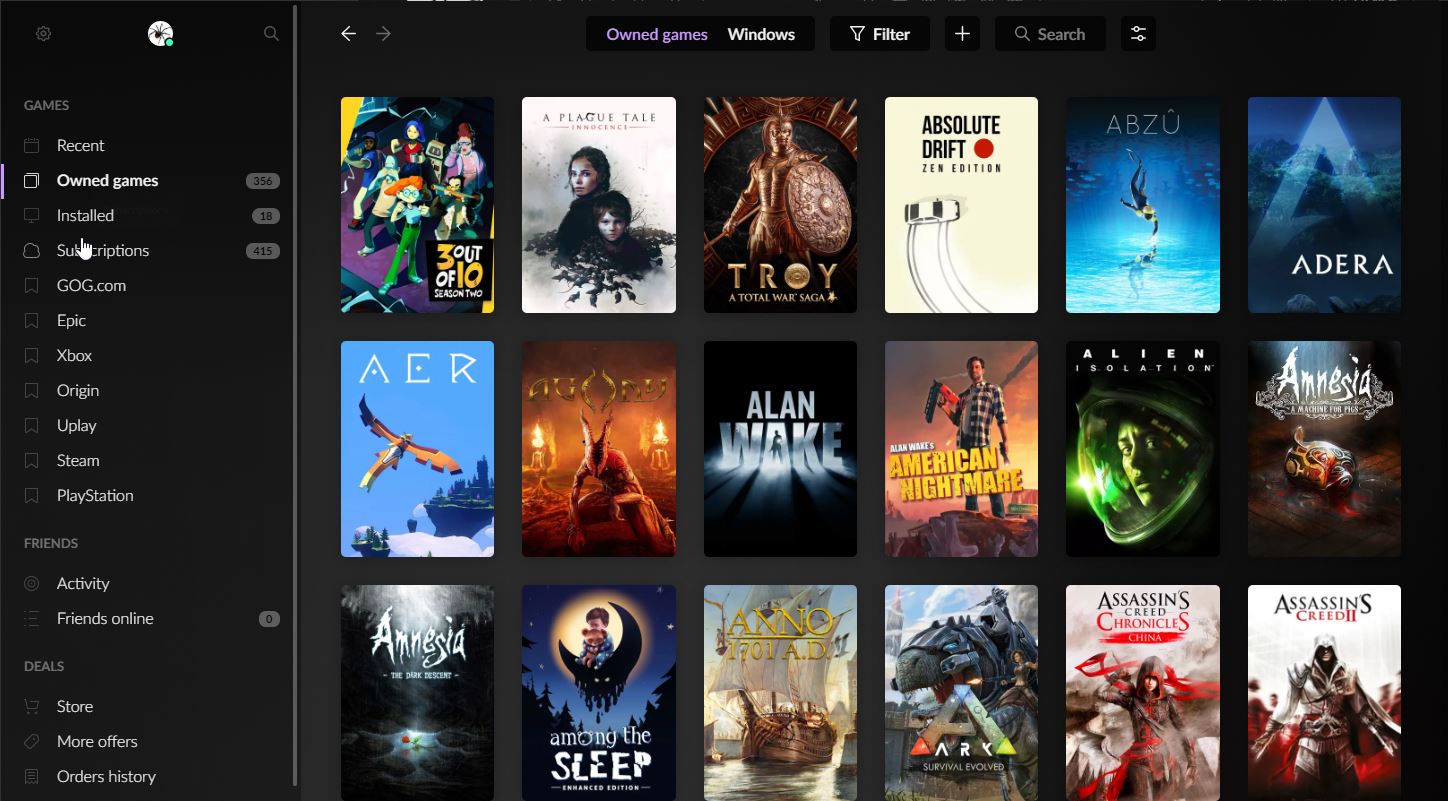Open Troy A Total War Saga cover

pyautogui.click(x=780, y=205)
